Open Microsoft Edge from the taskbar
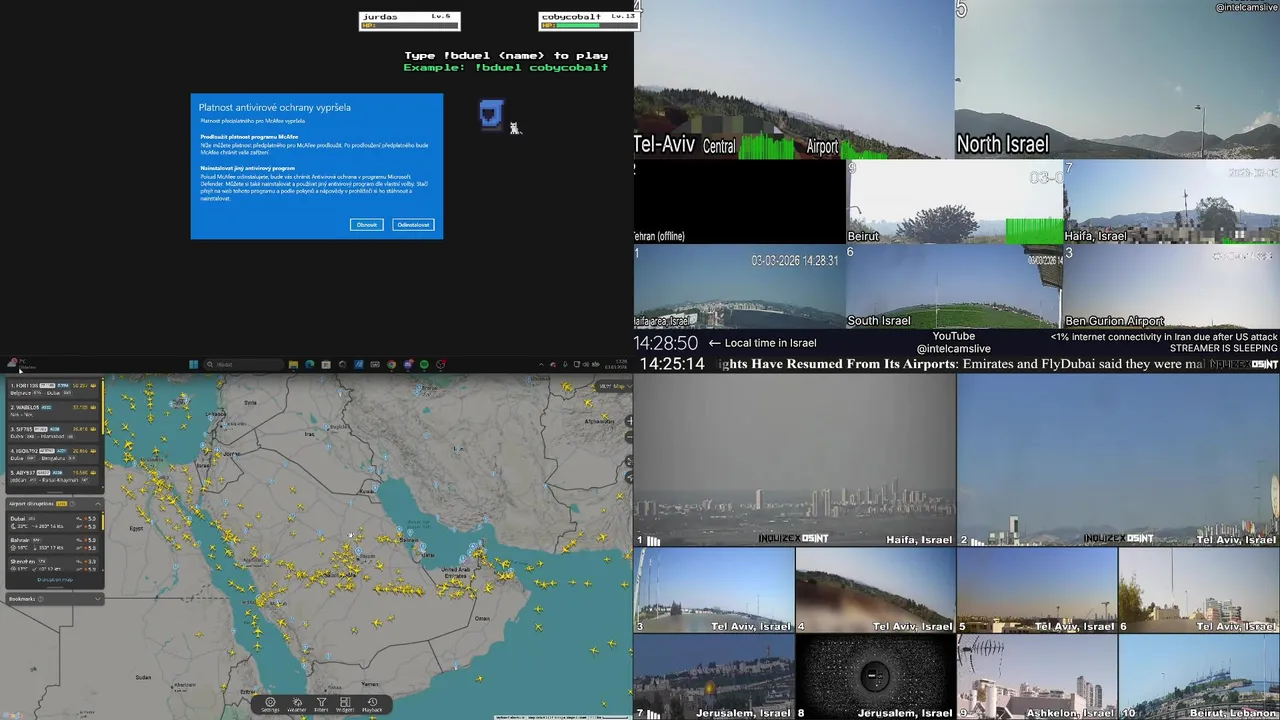Image resolution: width=1280 pixels, height=720 pixels. 309,365
